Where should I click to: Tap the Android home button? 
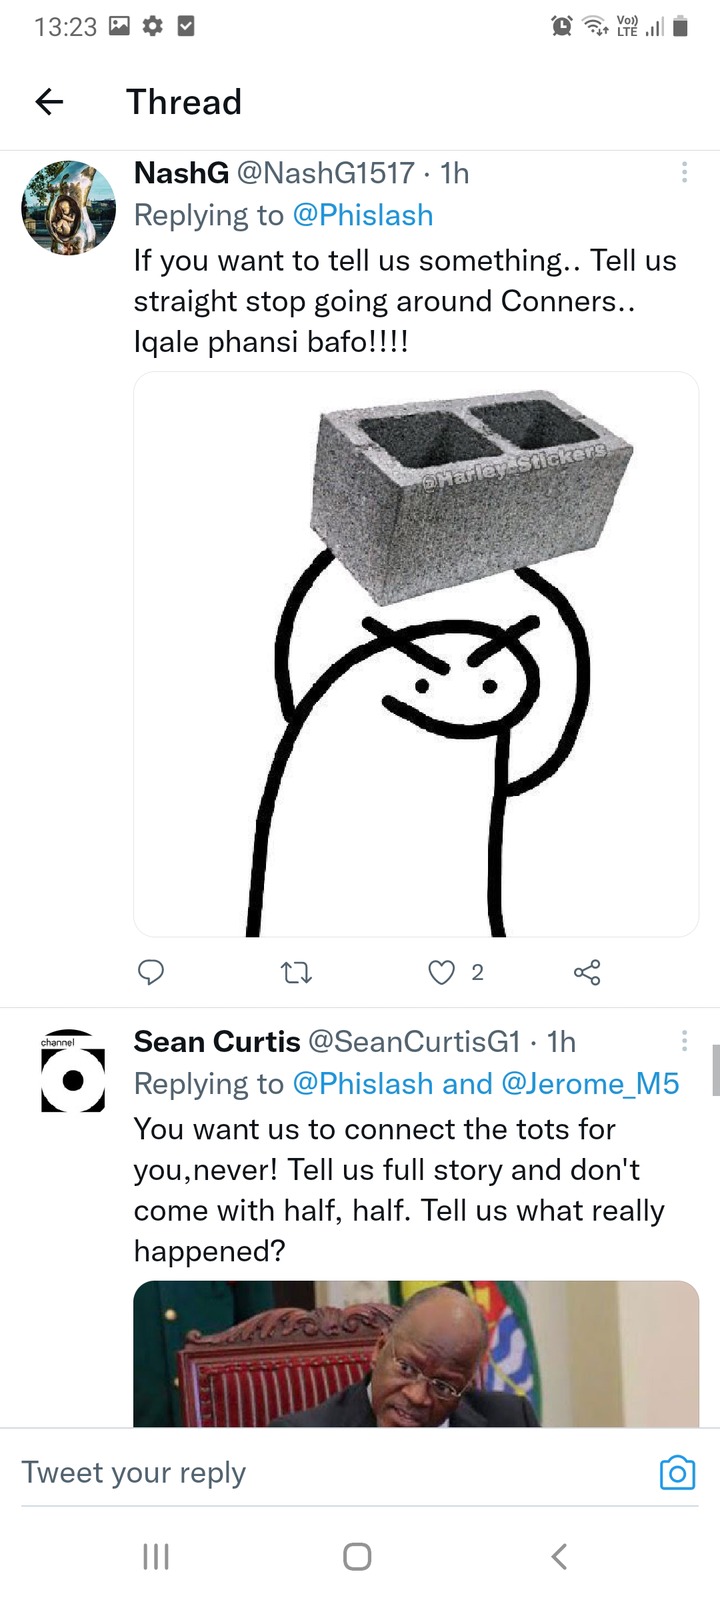[357, 1556]
